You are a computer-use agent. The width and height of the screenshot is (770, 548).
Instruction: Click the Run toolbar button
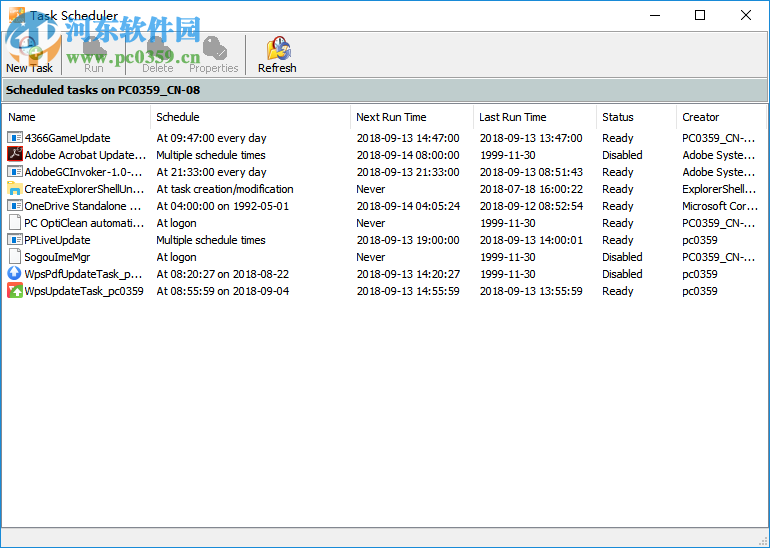coord(93,55)
